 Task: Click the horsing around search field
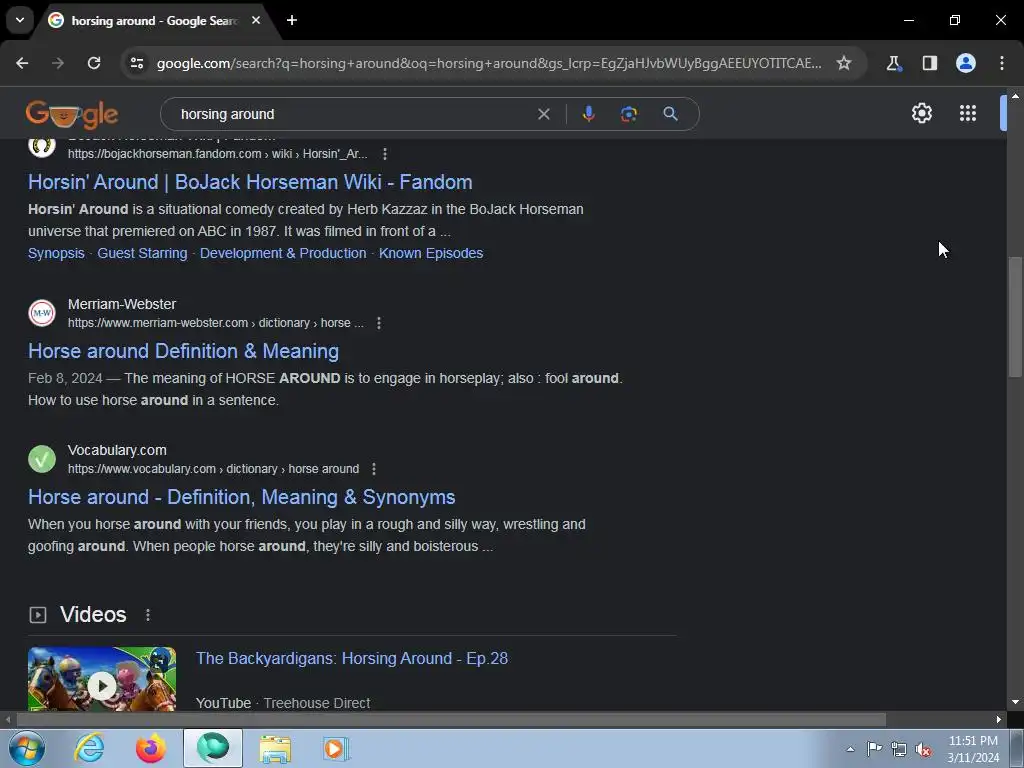(x=353, y=114)
